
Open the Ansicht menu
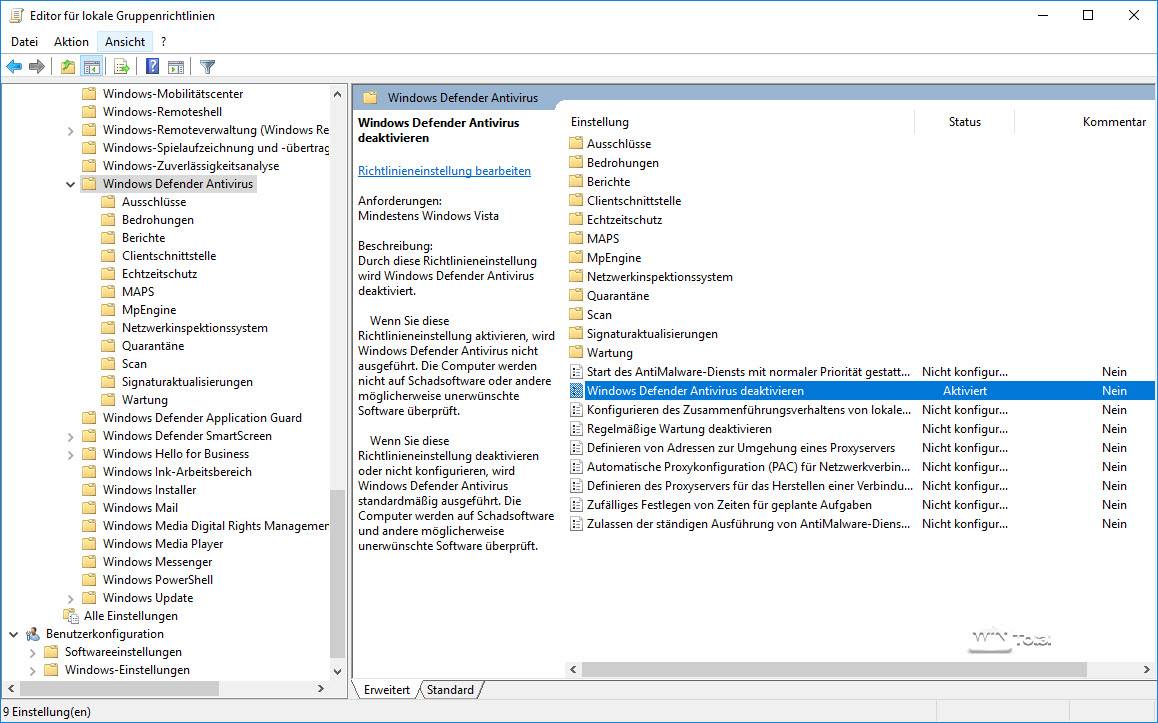pos(125,41)
